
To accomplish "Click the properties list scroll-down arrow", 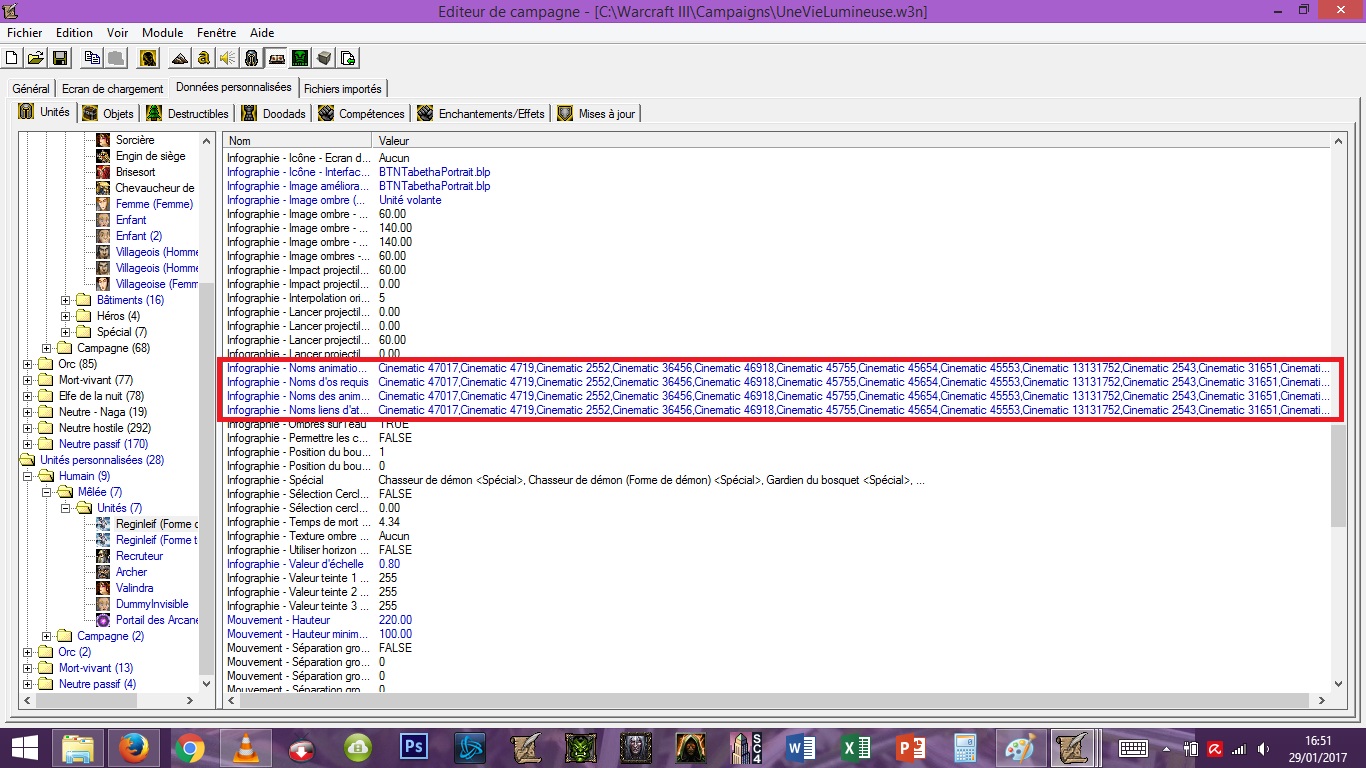I will point(1339,684).
